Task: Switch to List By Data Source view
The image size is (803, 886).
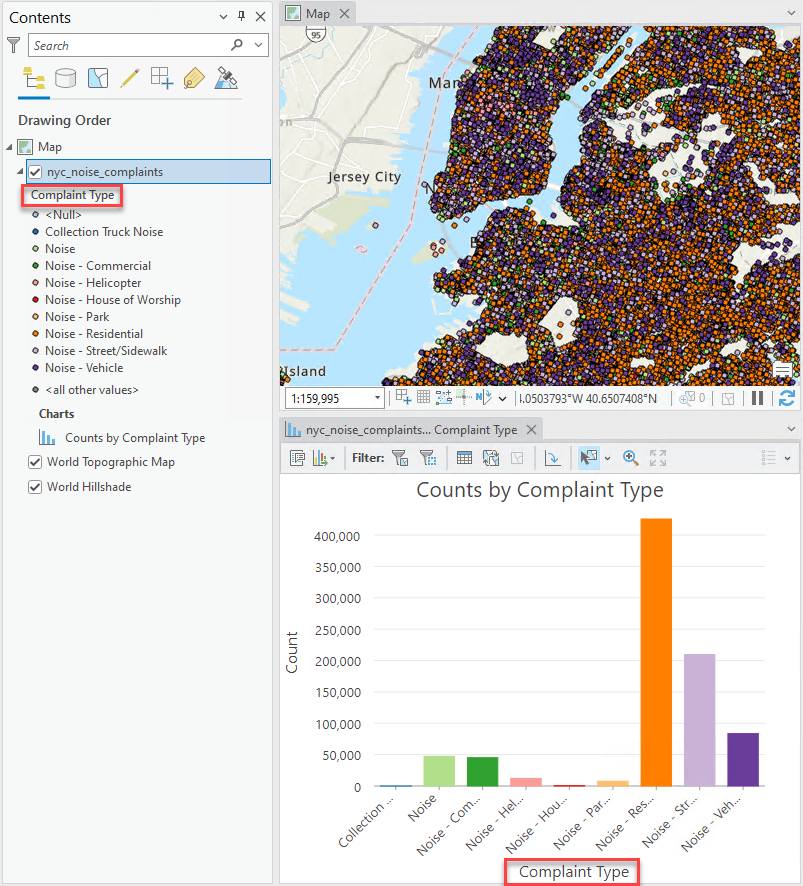Action: 66,78
